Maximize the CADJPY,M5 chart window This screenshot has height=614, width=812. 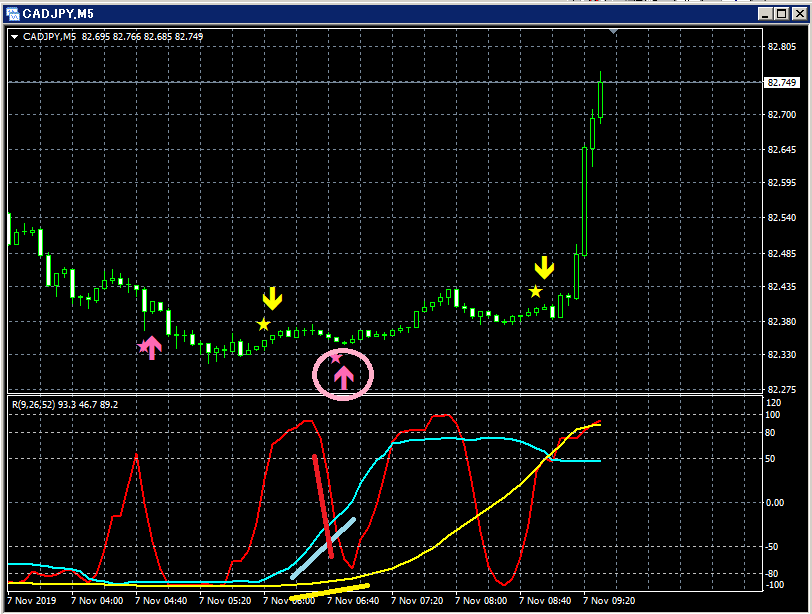(x=782, y=14)
